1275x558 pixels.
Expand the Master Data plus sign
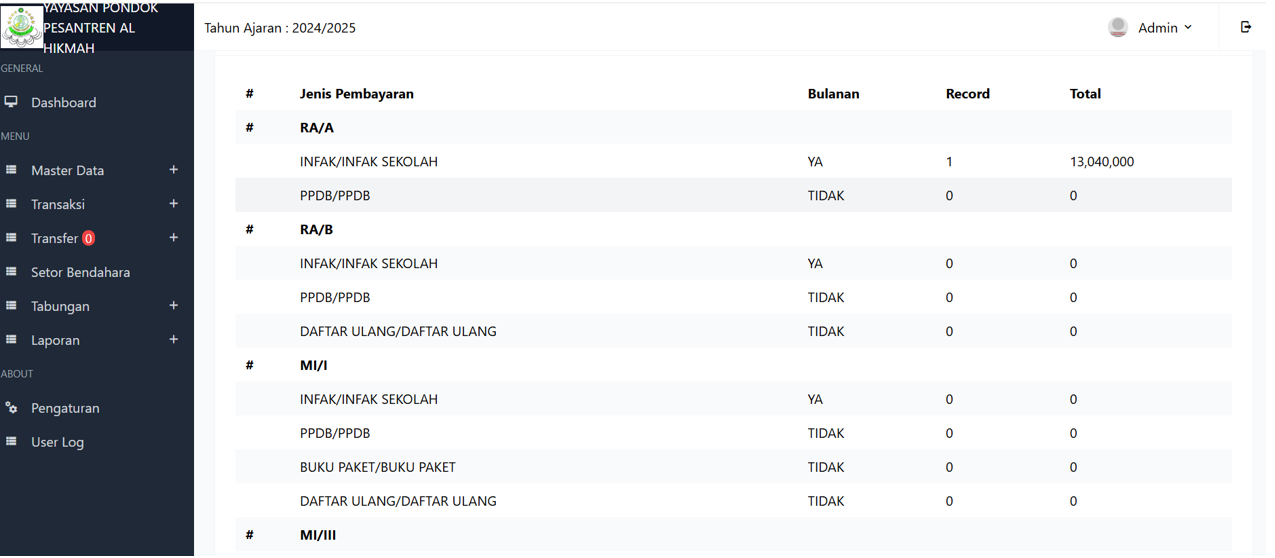pyautogui.click(x=173, y=170)
